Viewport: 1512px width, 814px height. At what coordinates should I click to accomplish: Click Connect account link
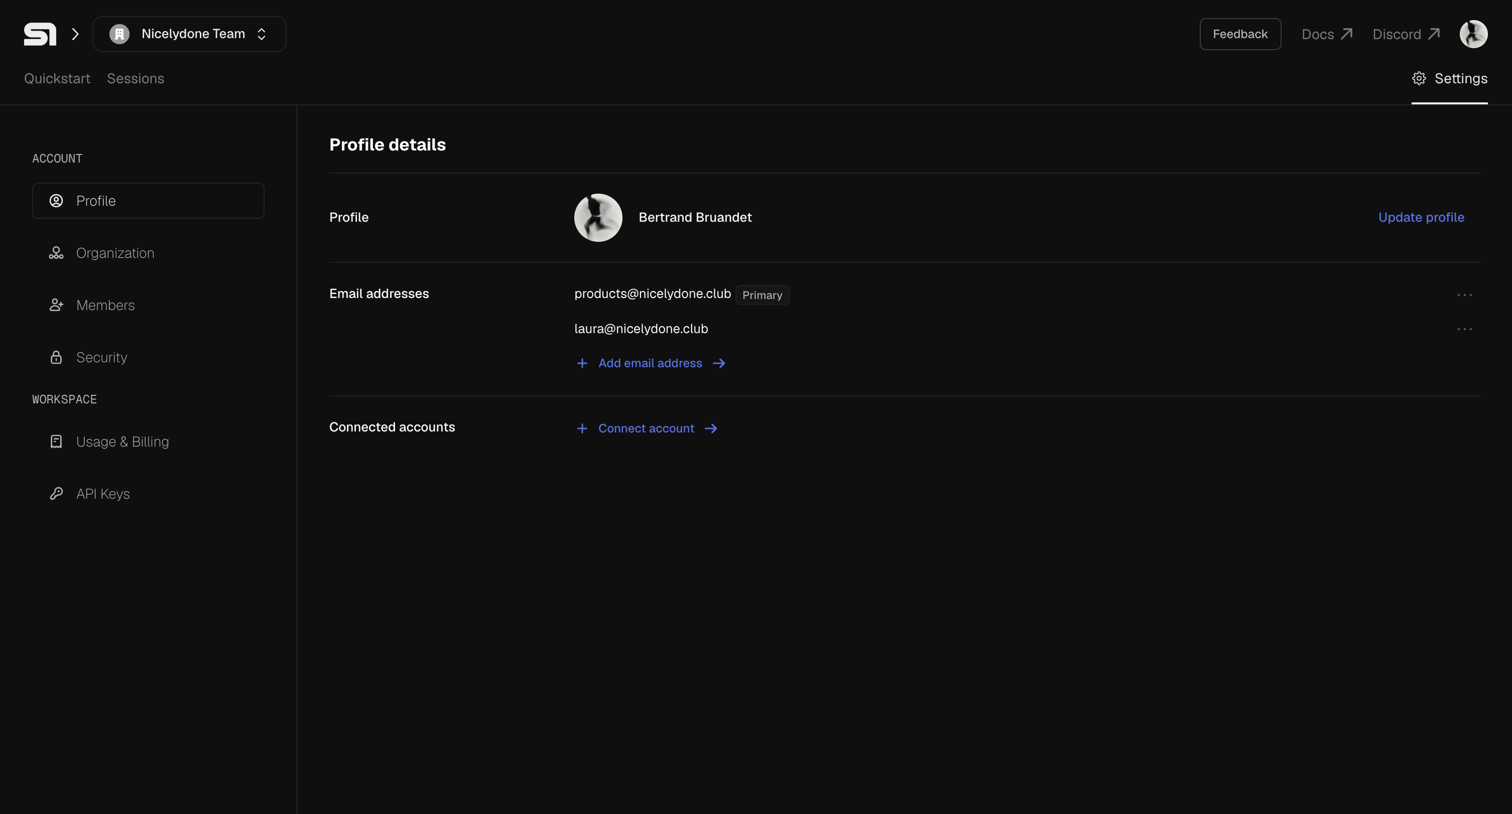(x=646, y=428)
